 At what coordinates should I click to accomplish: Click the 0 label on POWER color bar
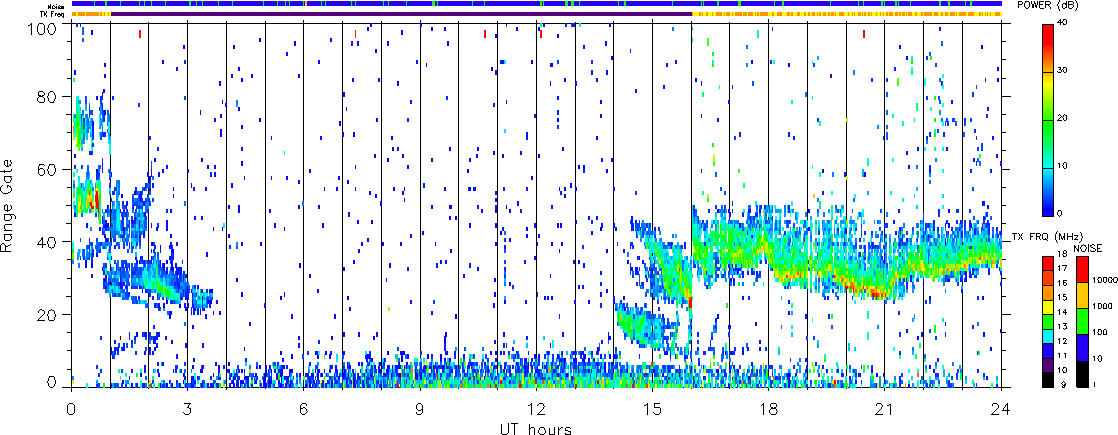point(1062,213)
